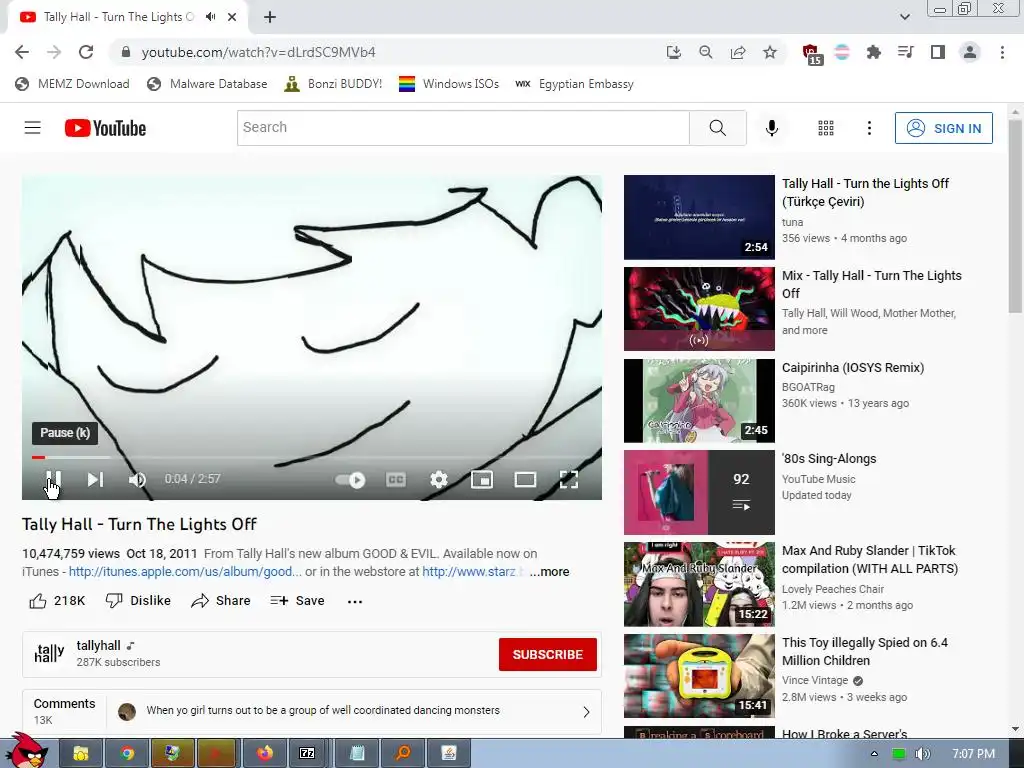Open tallyhall channel avatar
This screenshot has width=1024, height=768.
click(50, 653)
